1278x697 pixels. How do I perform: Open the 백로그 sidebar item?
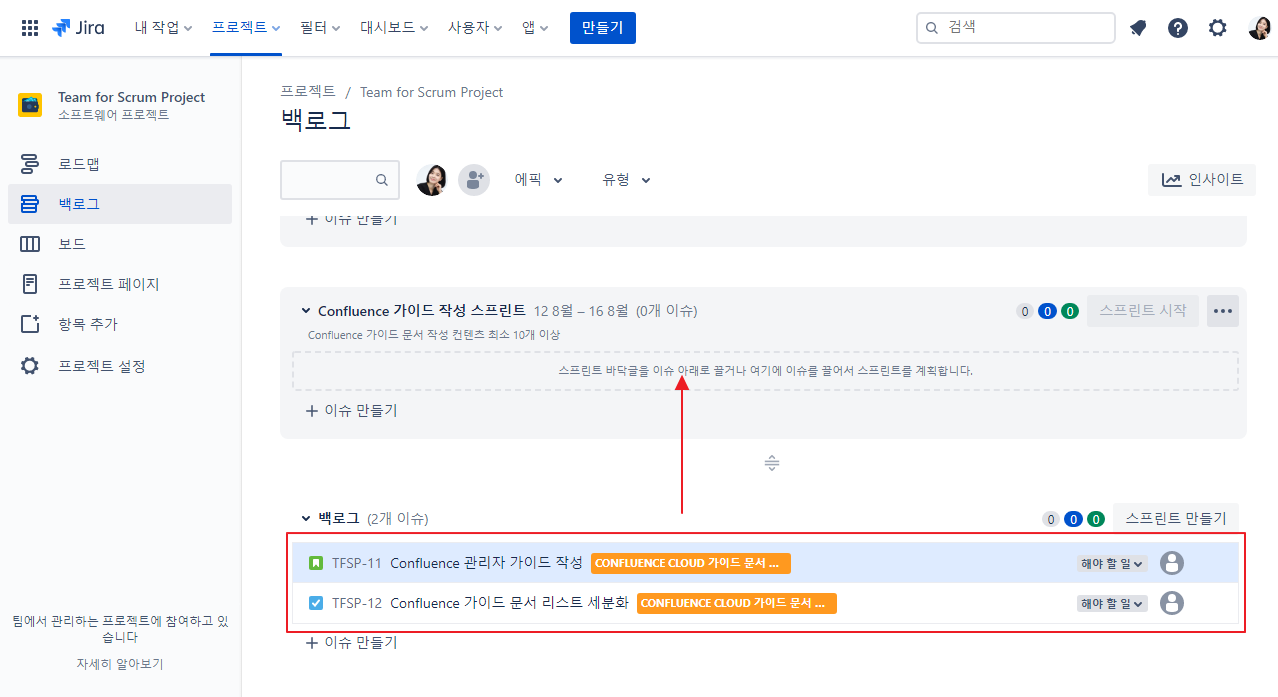pyautogui.click(x=120, y=204)
